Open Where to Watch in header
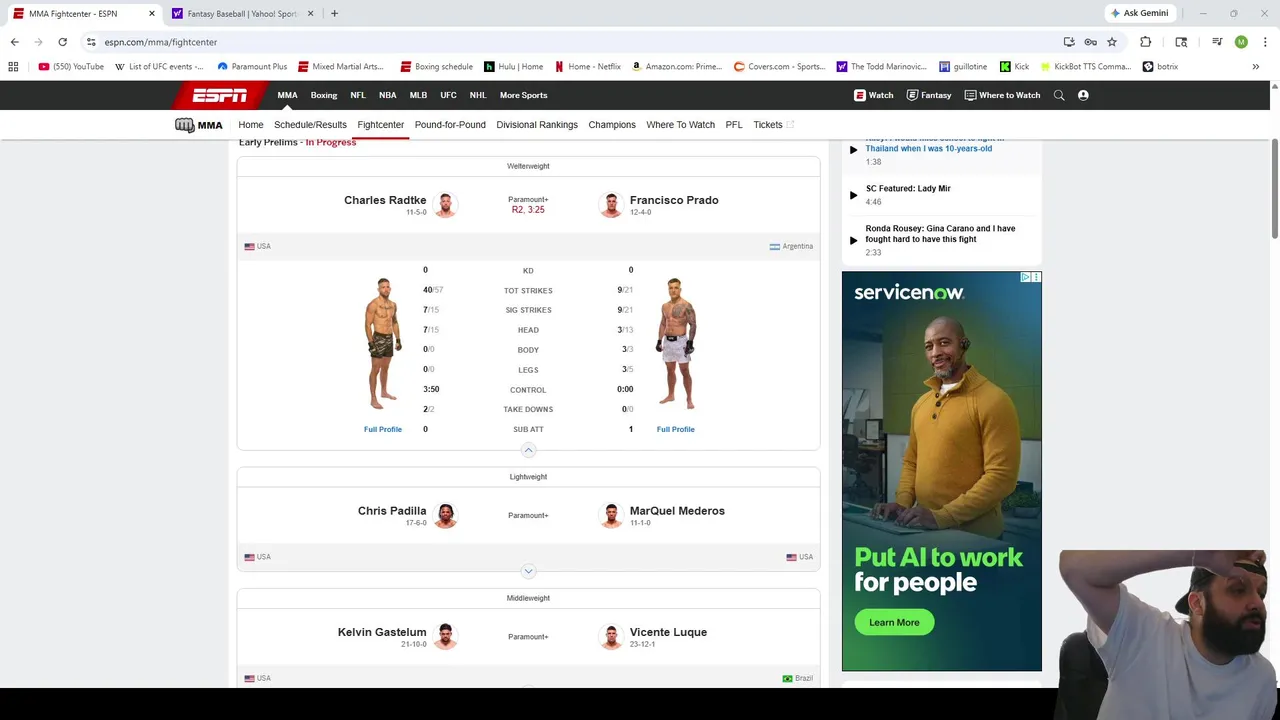Viewport: 1280px width, 720px height. coord(1002,95)
